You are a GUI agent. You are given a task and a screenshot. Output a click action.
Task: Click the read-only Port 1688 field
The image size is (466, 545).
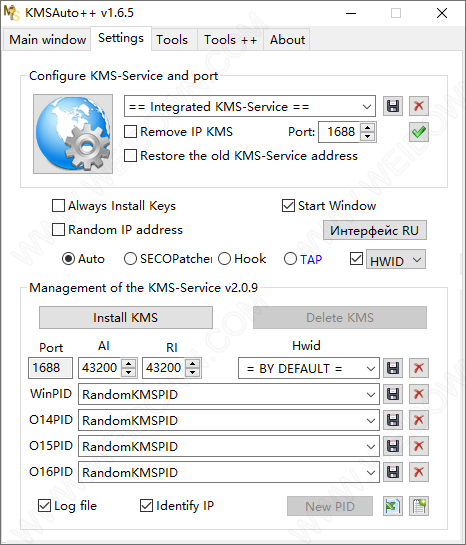point(50,368)
